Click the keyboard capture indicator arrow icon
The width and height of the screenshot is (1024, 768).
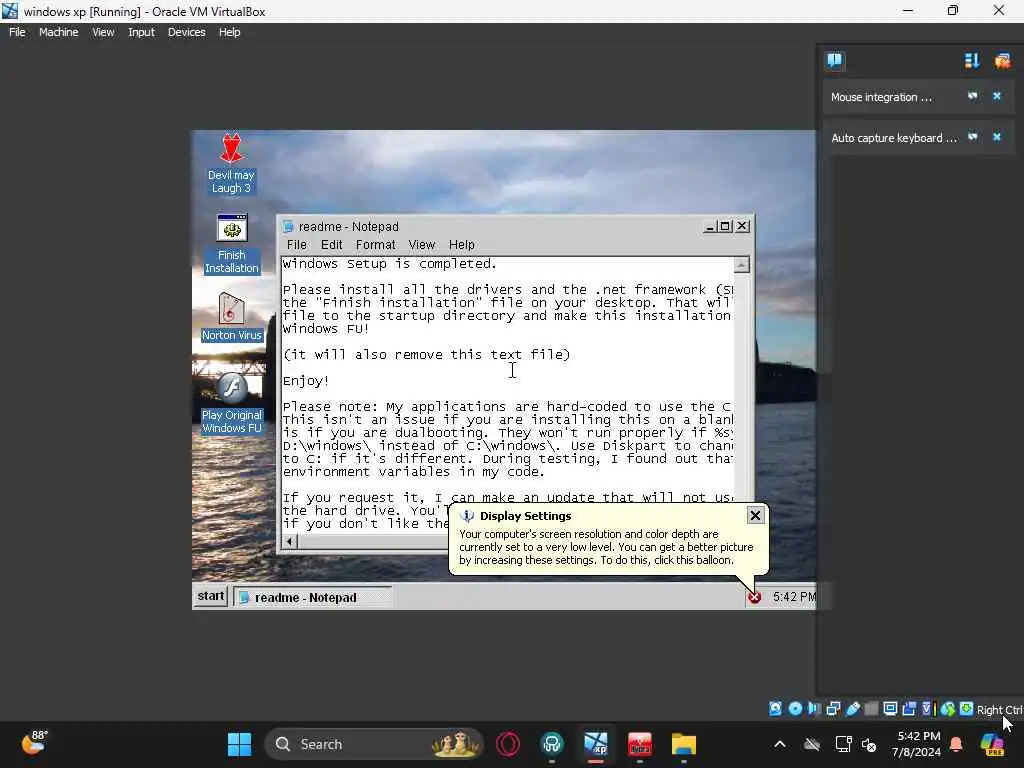(x=967, y=709)
